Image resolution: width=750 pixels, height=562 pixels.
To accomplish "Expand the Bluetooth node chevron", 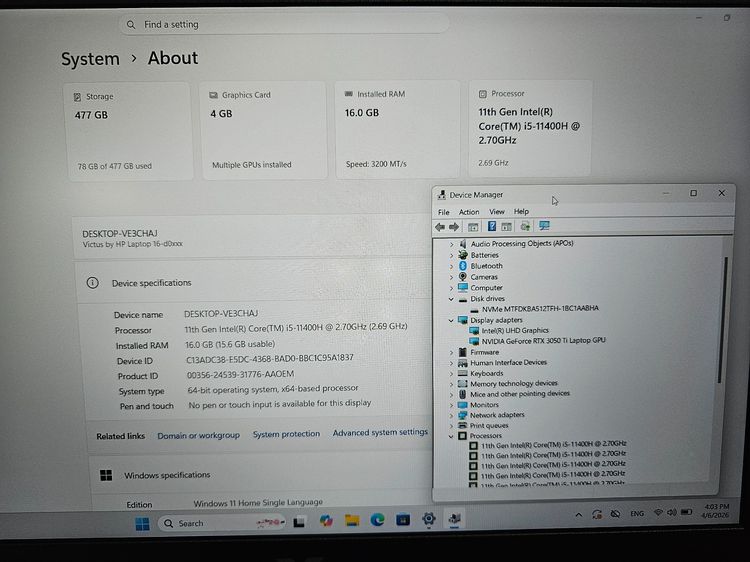I will click(x=451, y=266).
